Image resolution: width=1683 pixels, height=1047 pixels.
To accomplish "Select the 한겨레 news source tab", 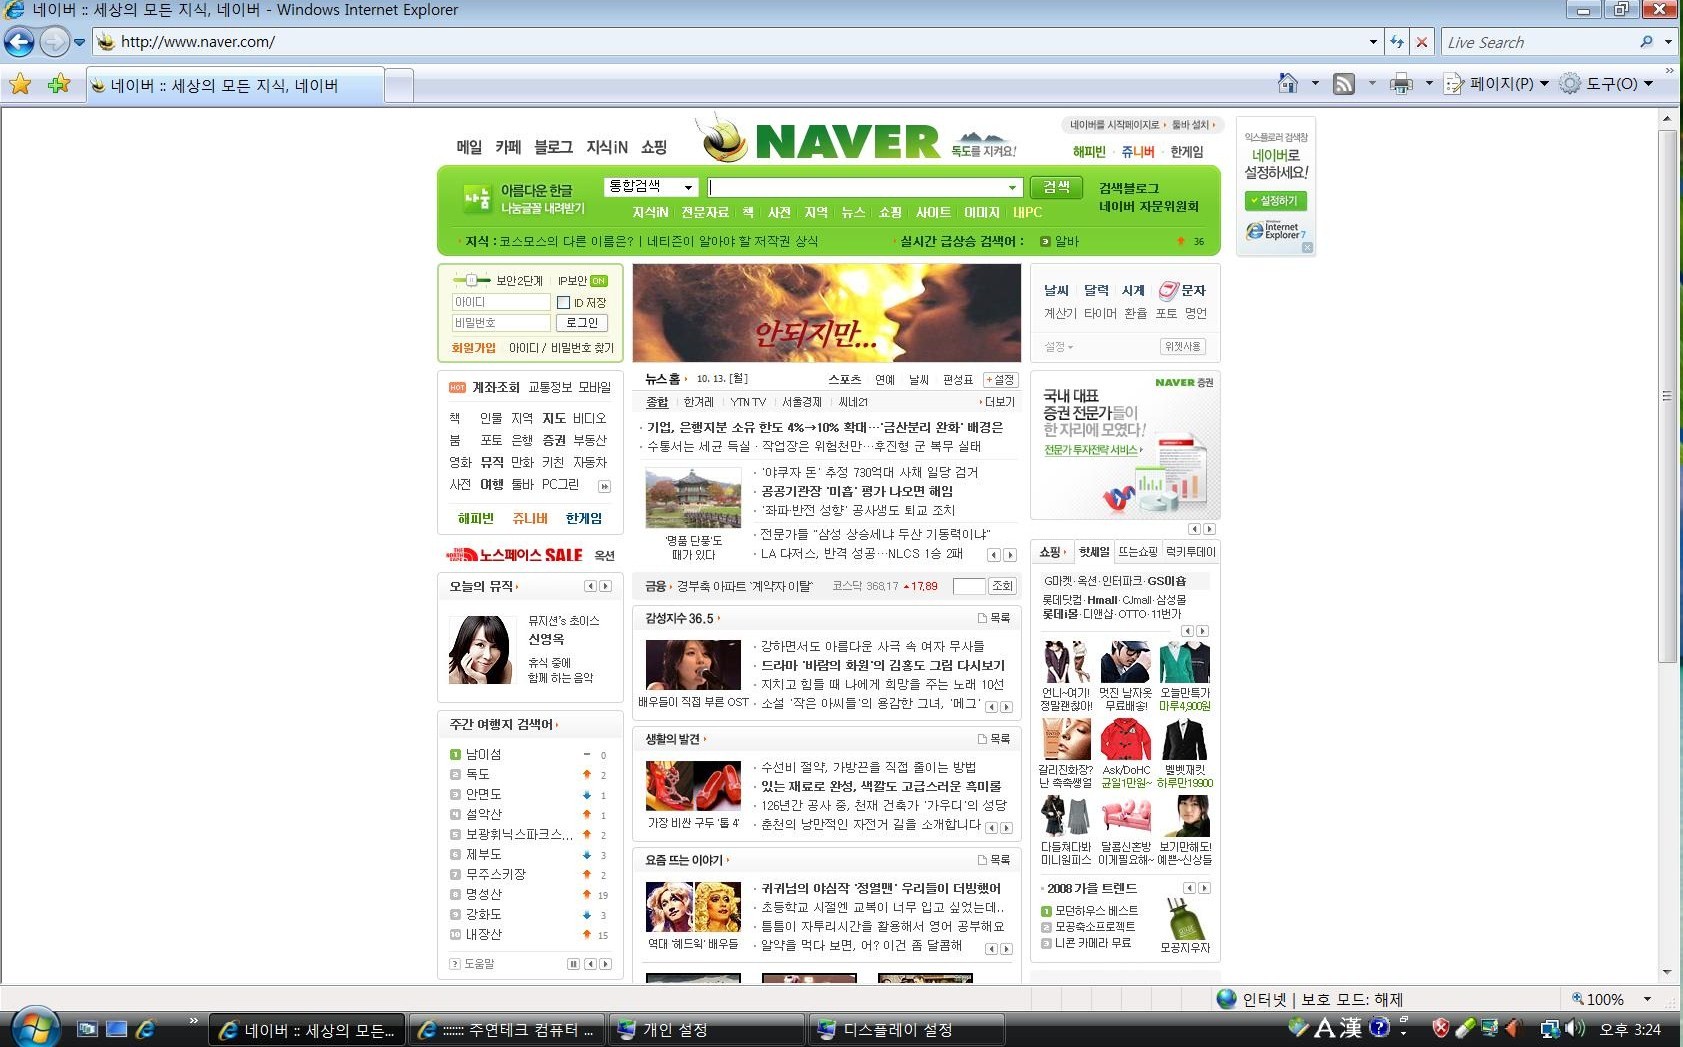I will click(699, 402).
